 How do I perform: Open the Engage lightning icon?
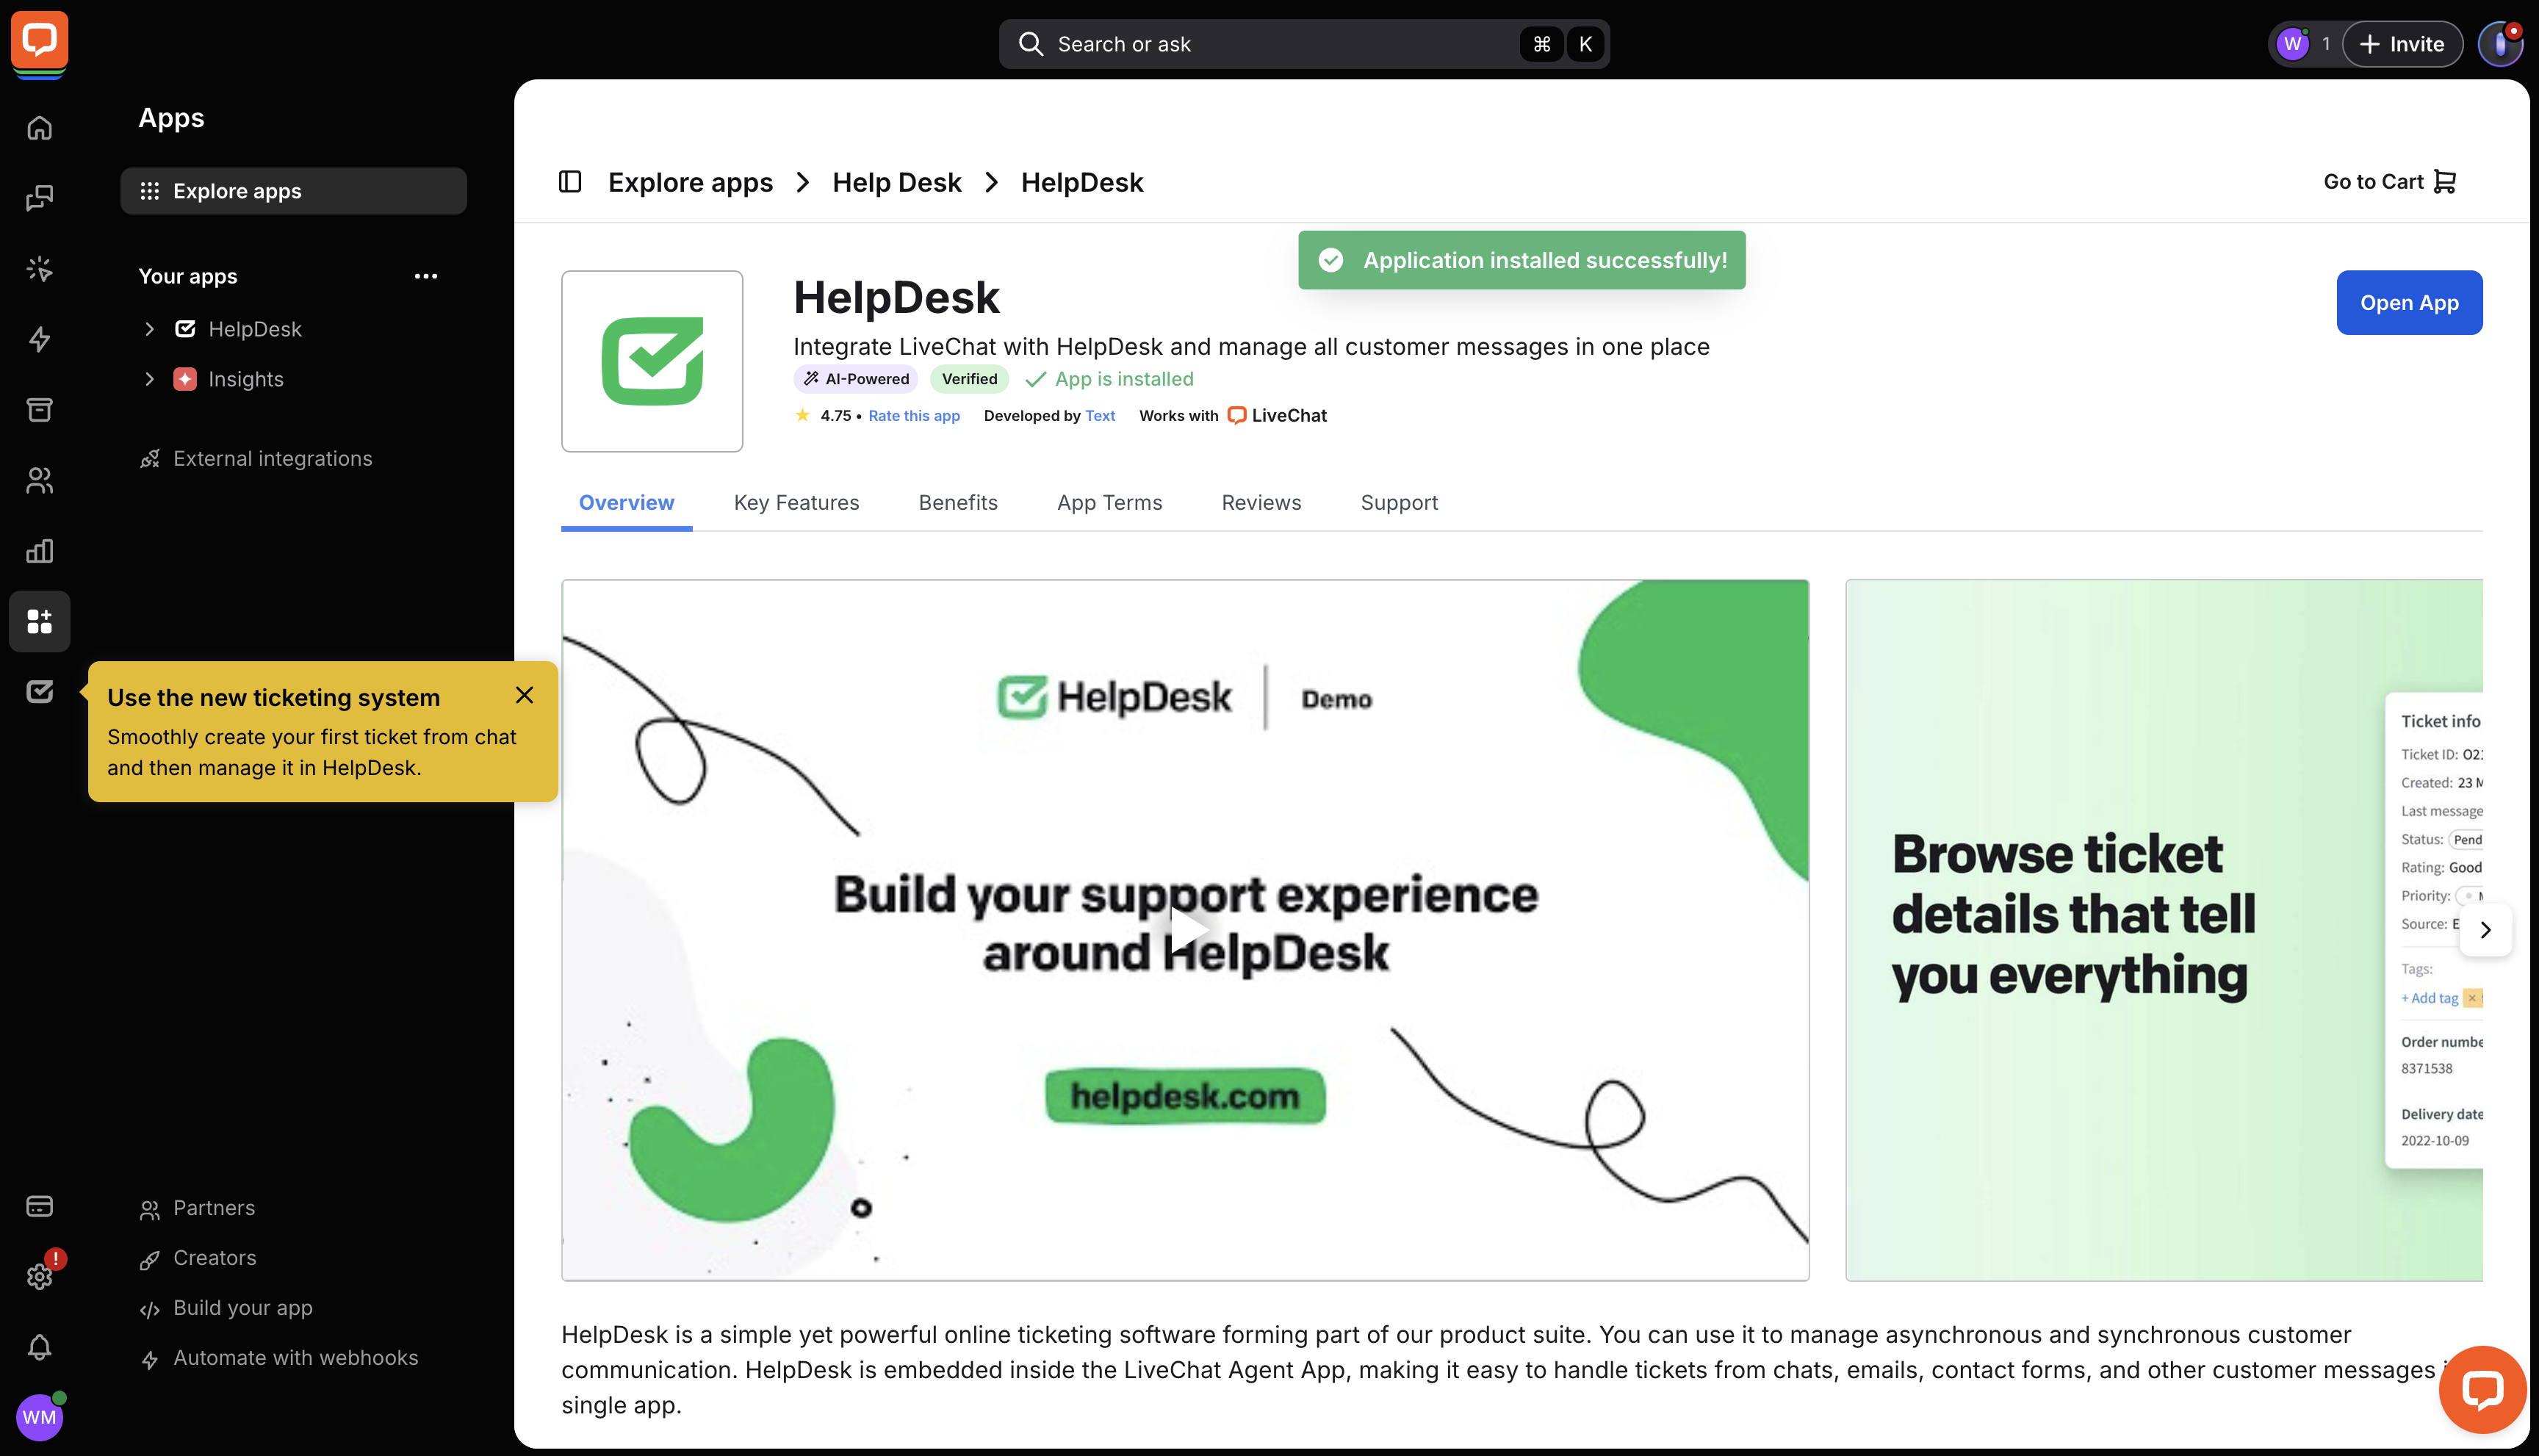(39, 340)
